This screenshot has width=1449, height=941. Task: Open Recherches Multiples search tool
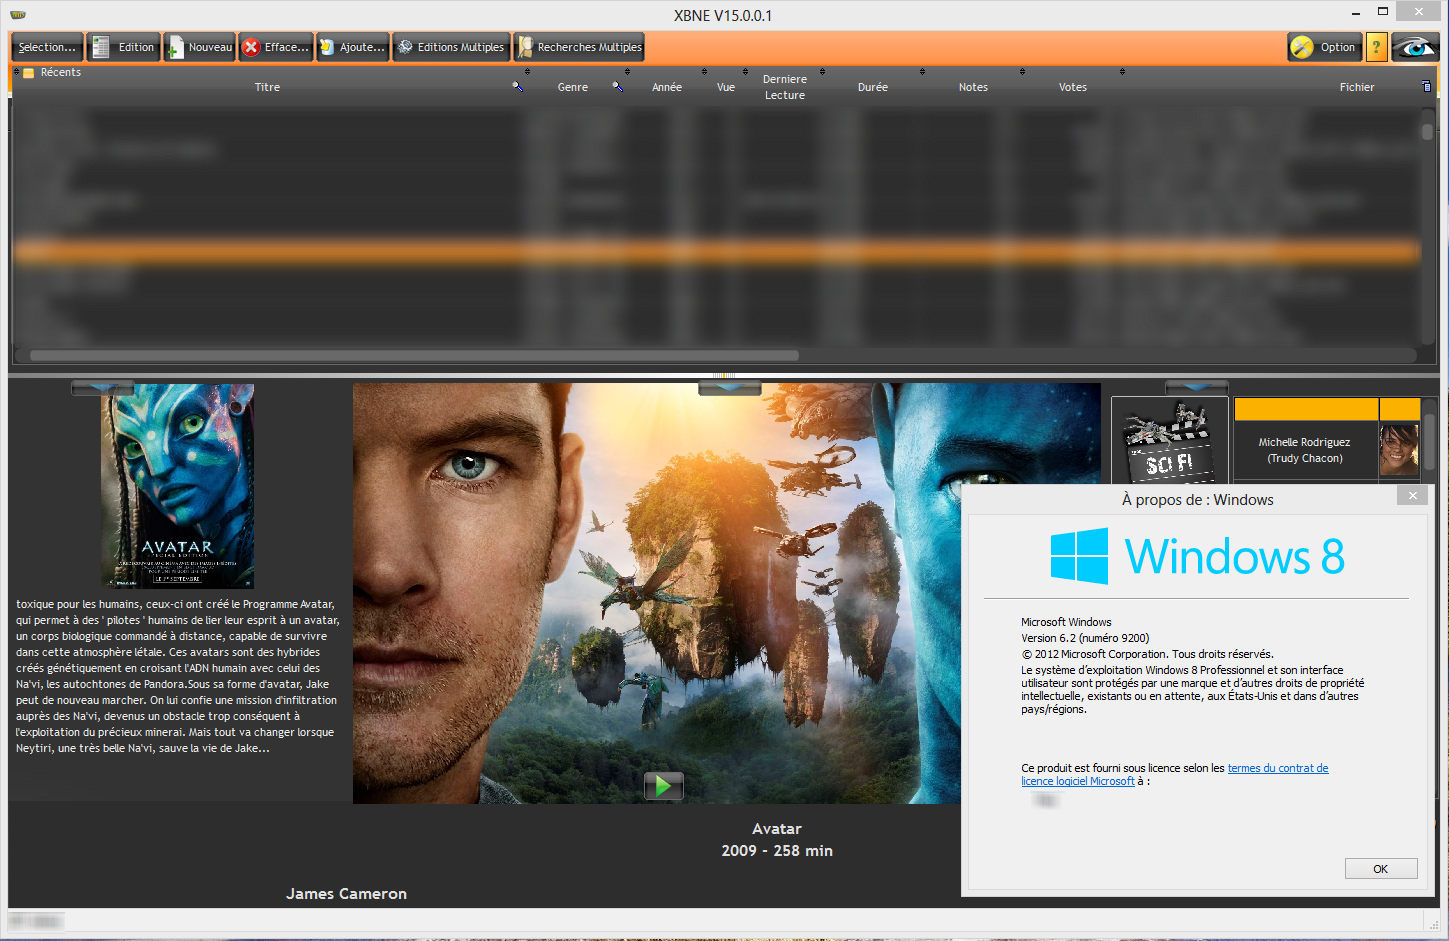pyautogui.click(x=579, y=47)
